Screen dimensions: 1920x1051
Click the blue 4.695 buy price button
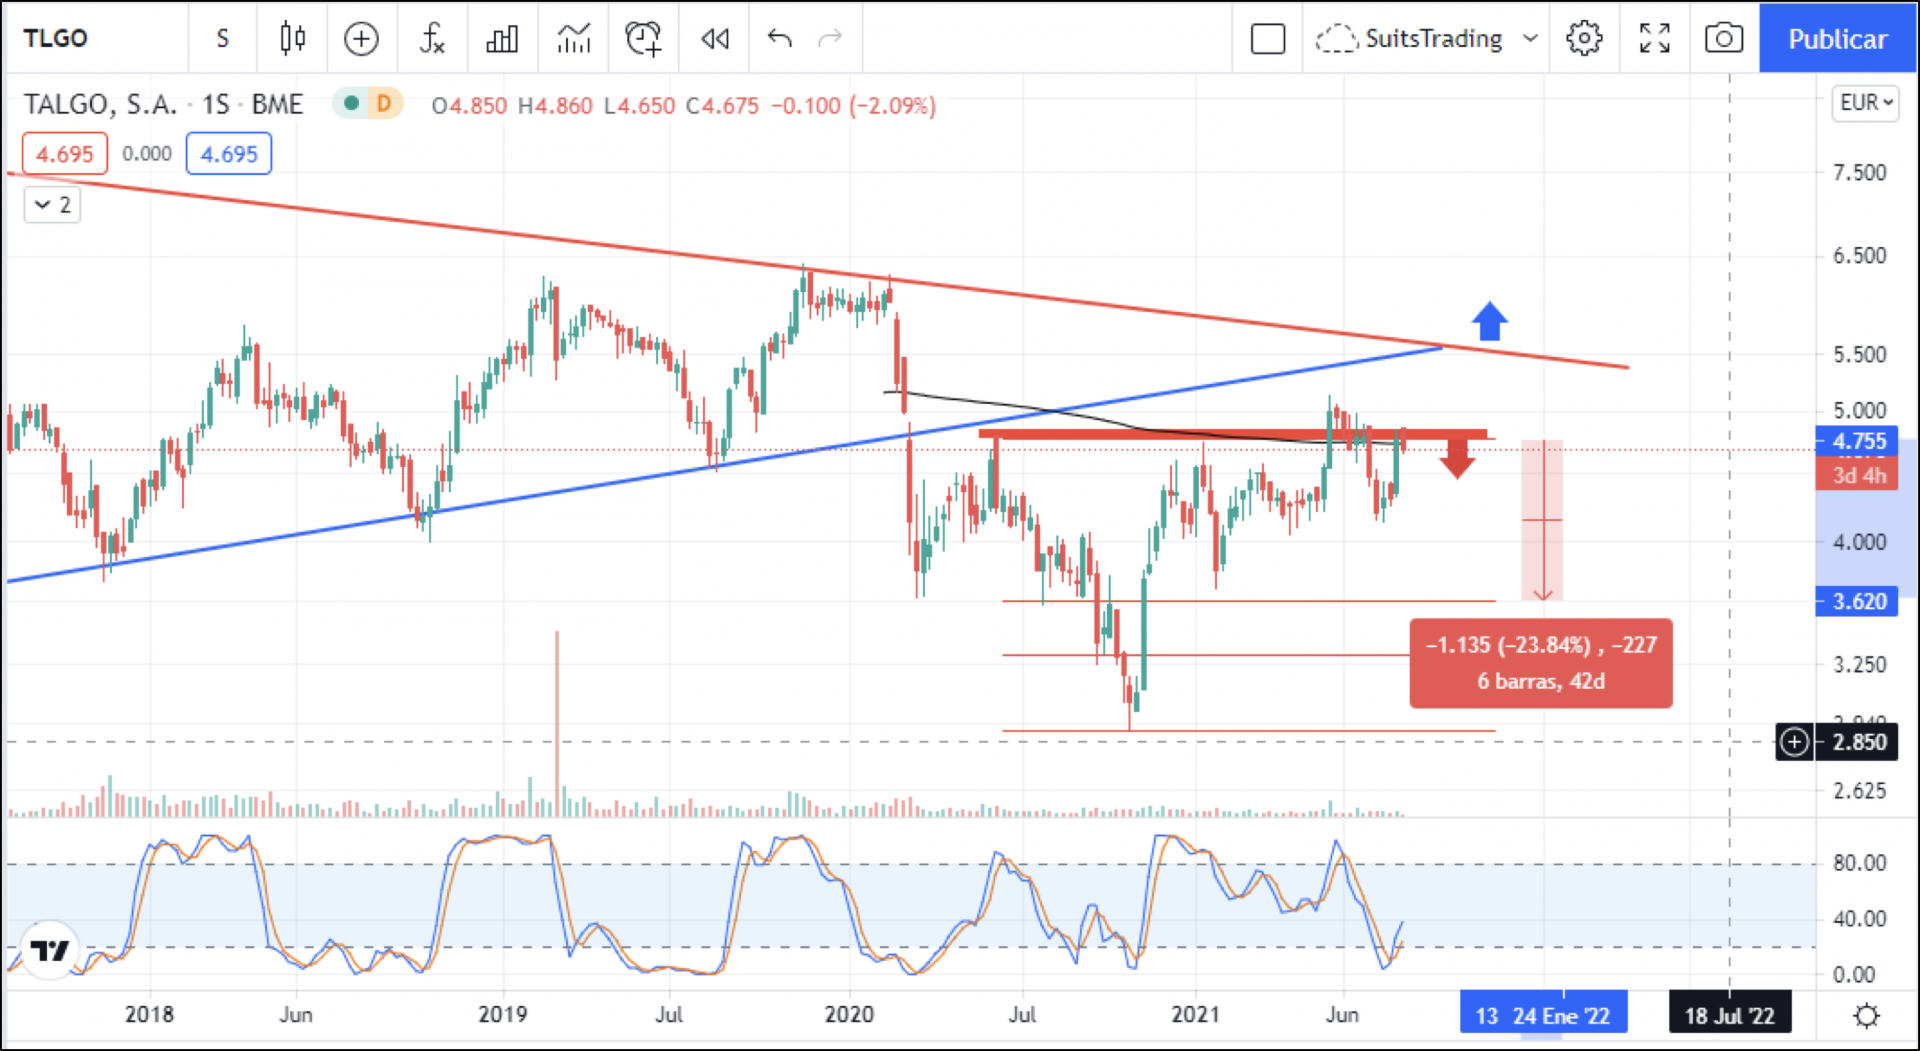pyautogui.click(x=229, y=154)
